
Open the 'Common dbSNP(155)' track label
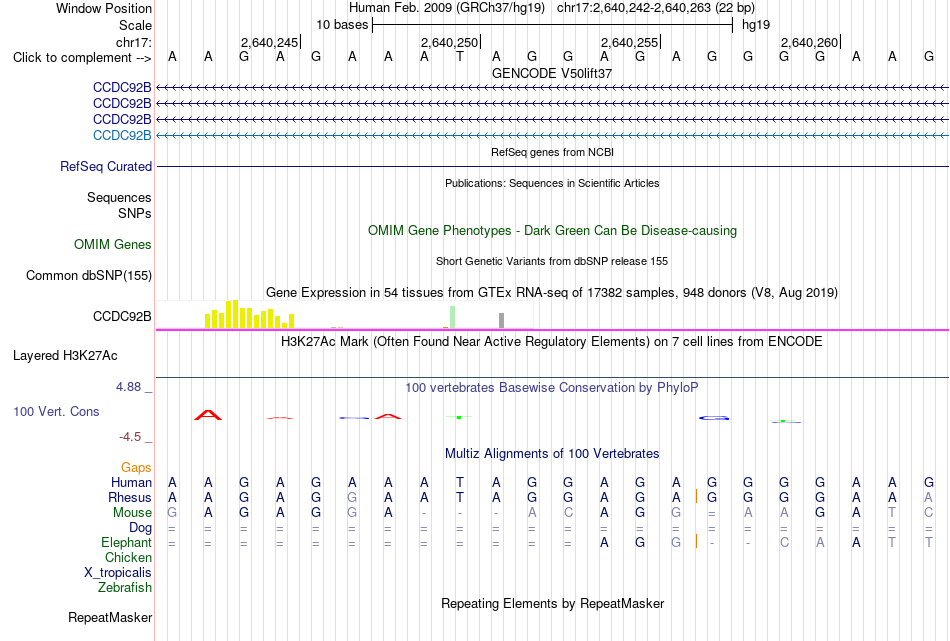(88, 276)
